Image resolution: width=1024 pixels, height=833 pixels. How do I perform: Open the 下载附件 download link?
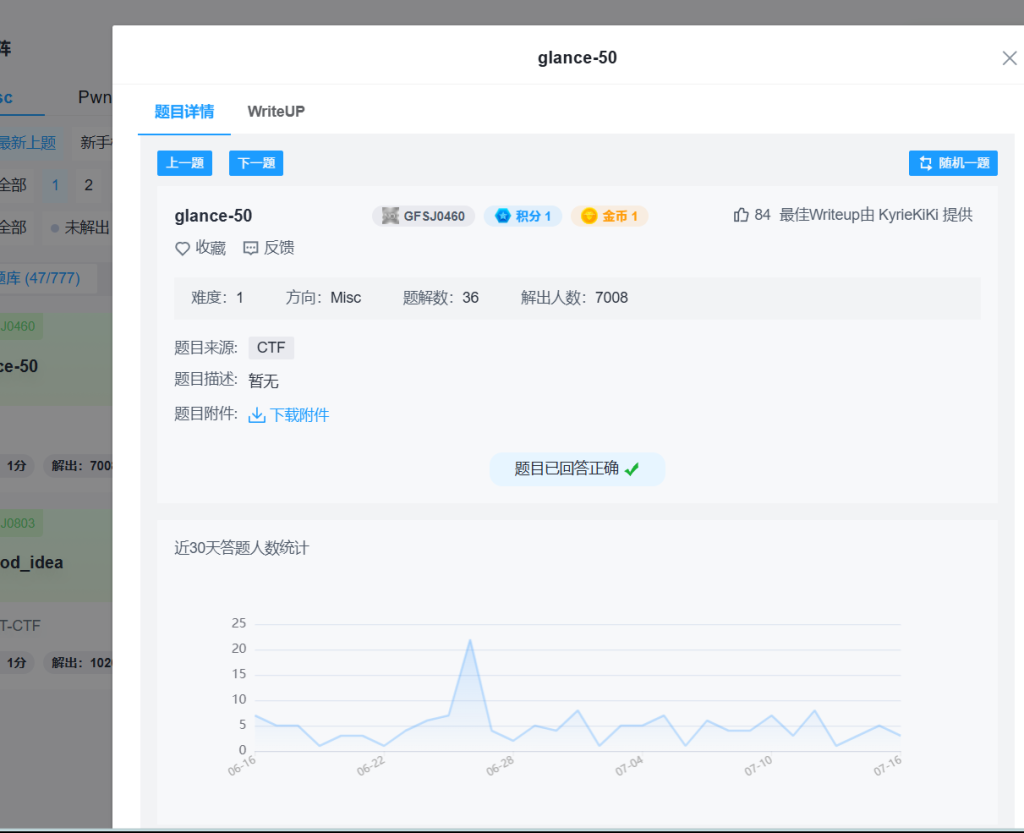299,415
